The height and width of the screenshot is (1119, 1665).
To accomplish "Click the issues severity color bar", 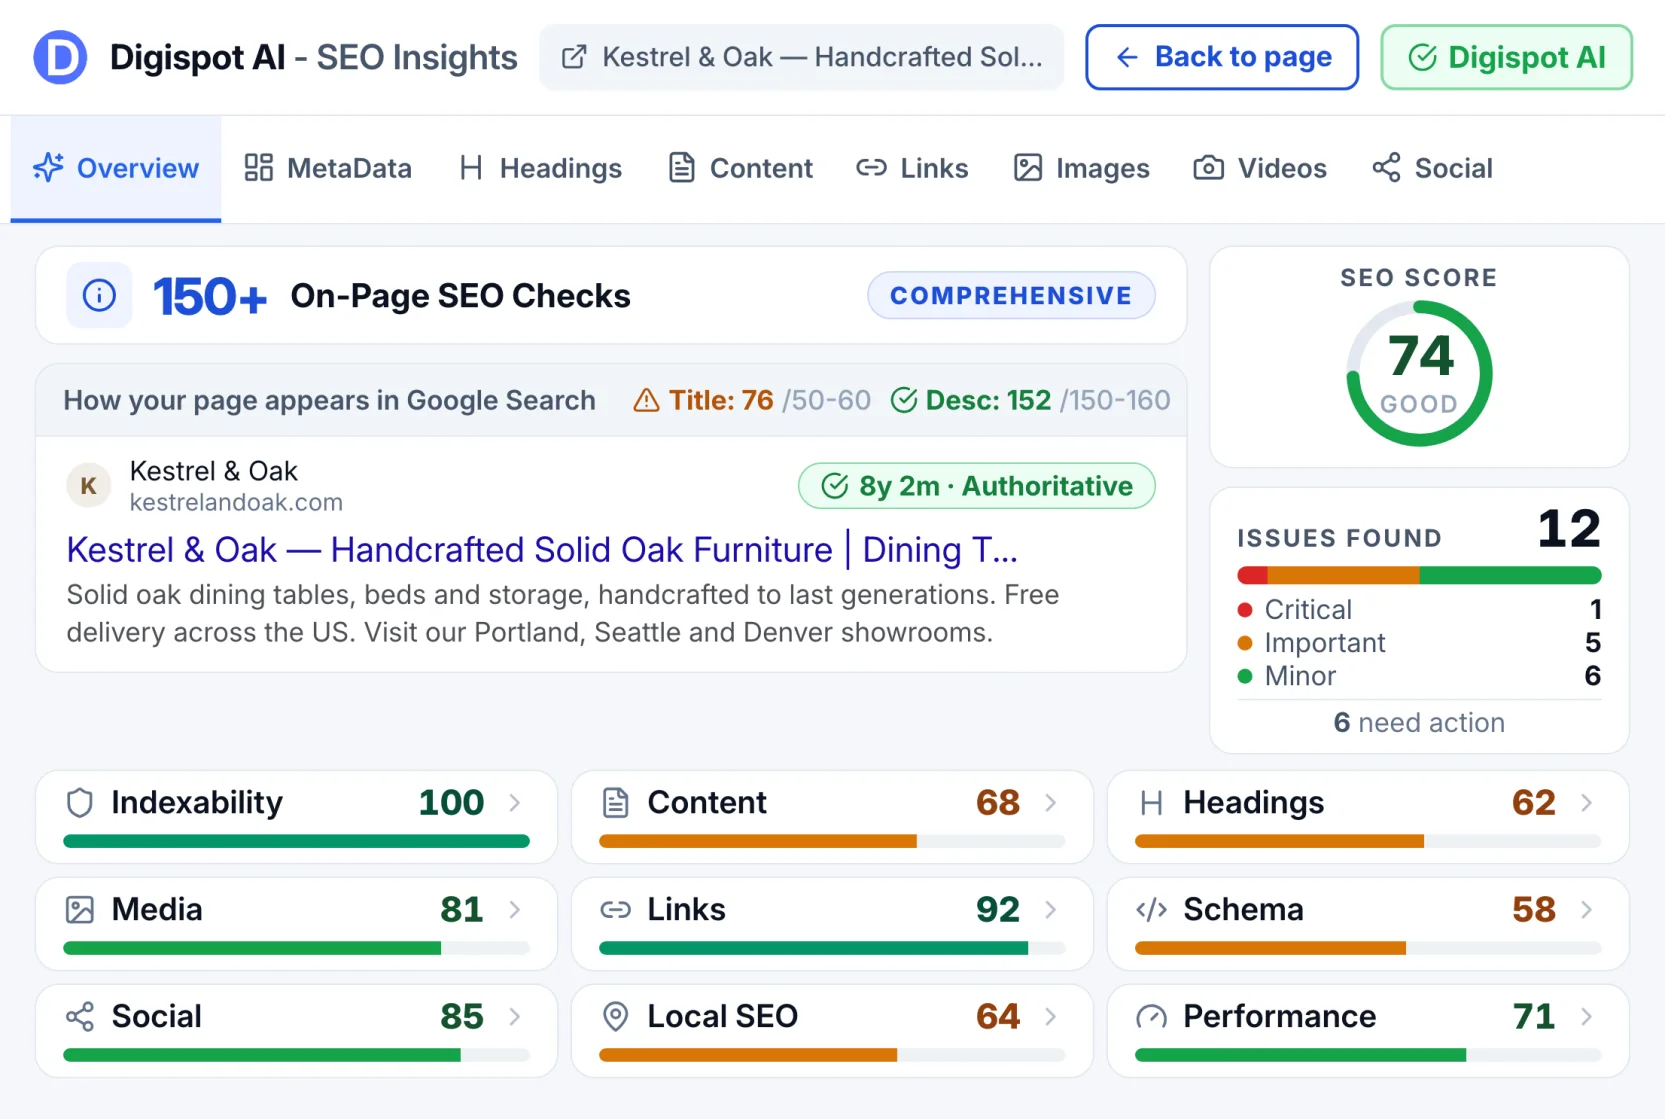I will tap(1419, 575).
